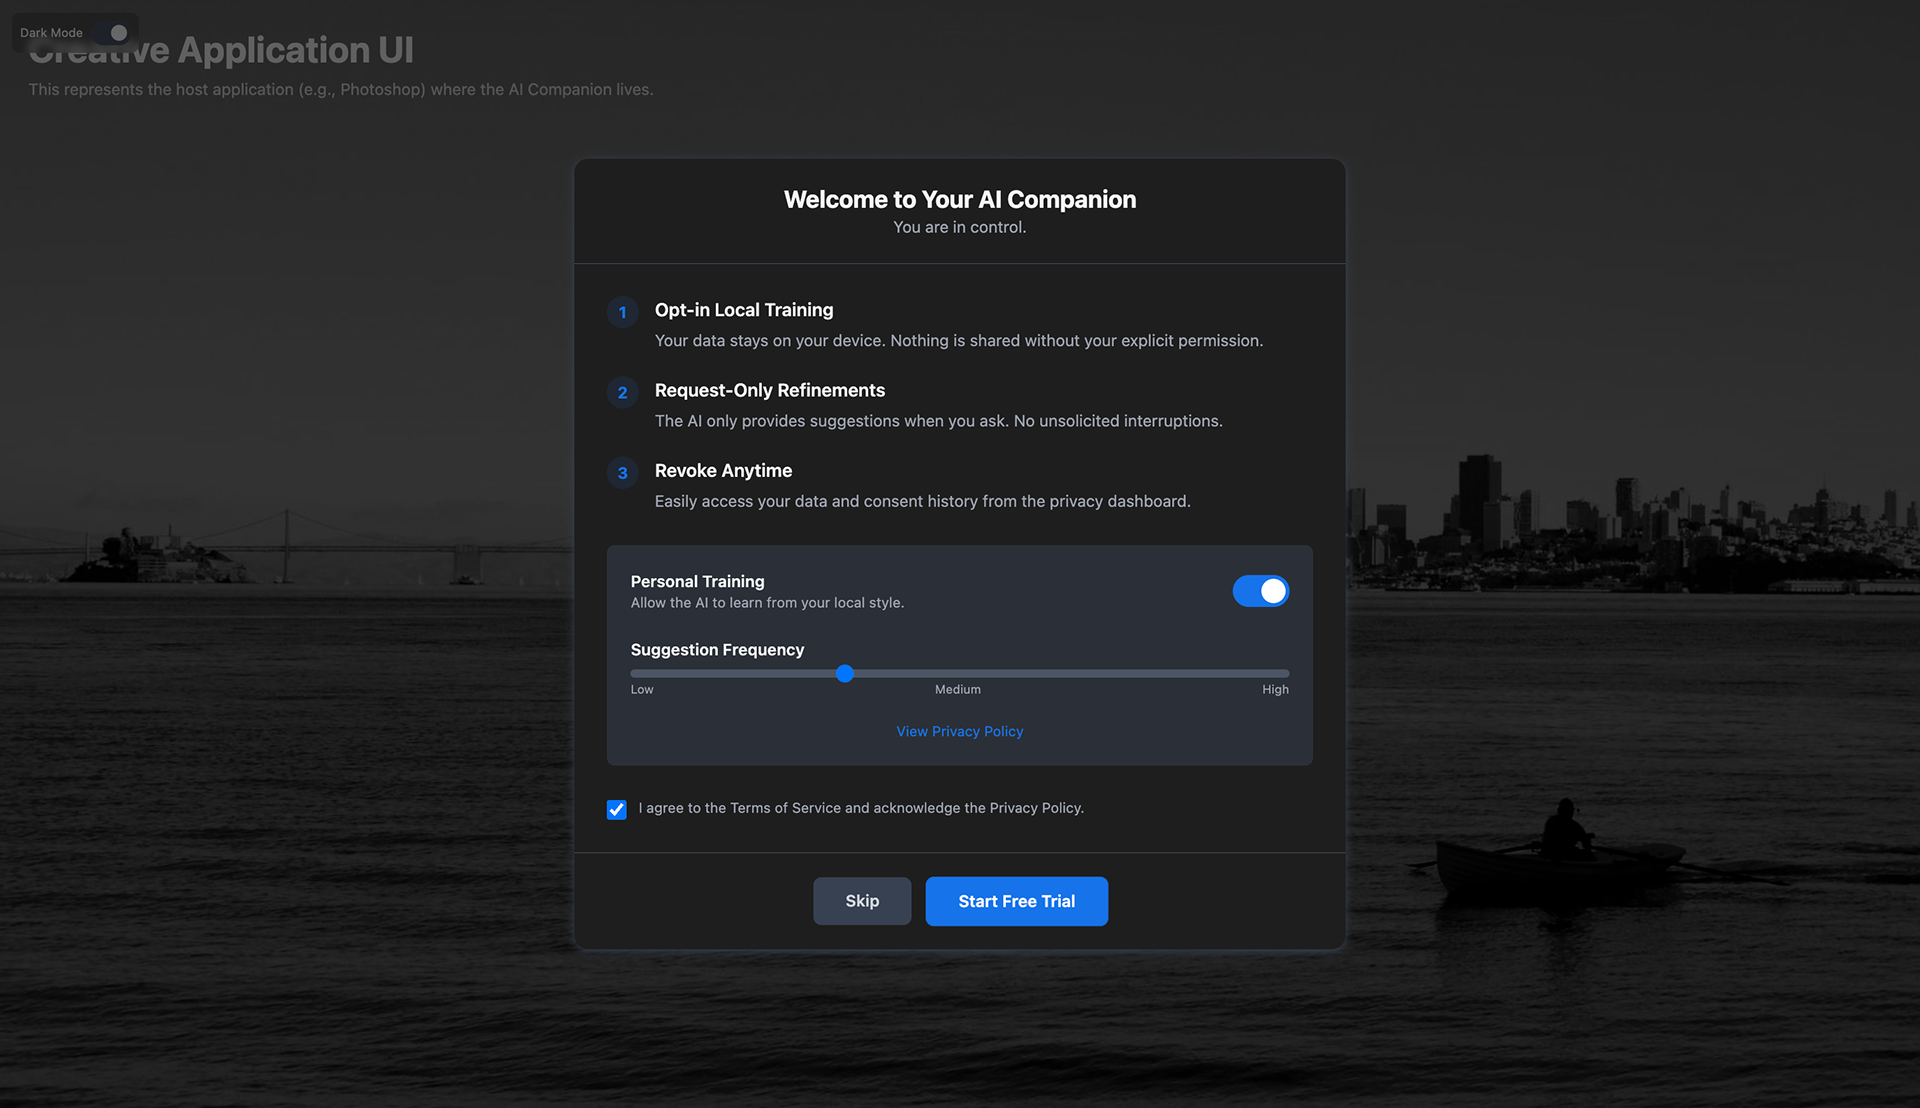Uncheck the Terms of Service agreement checkbox
Screen dimensions: 1920x1108
click(x=617, y=809)
